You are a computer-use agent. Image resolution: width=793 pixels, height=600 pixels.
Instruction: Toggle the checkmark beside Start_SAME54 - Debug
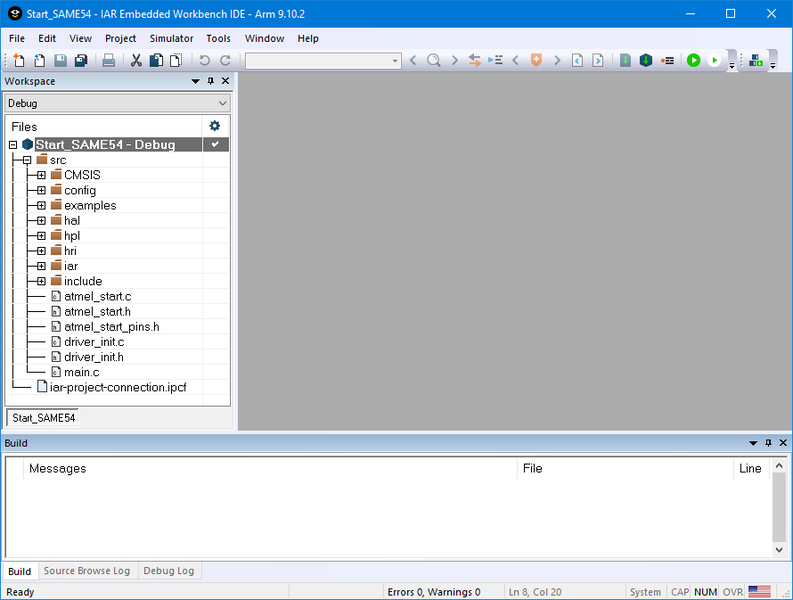click(x=214, y=145)
